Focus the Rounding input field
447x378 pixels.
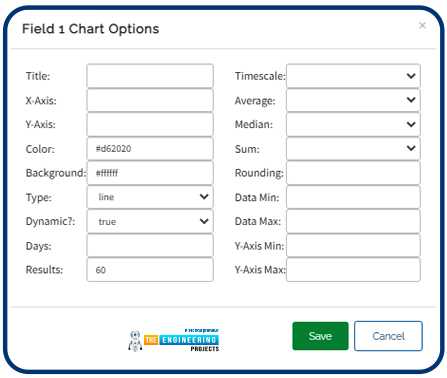[353, 173]
